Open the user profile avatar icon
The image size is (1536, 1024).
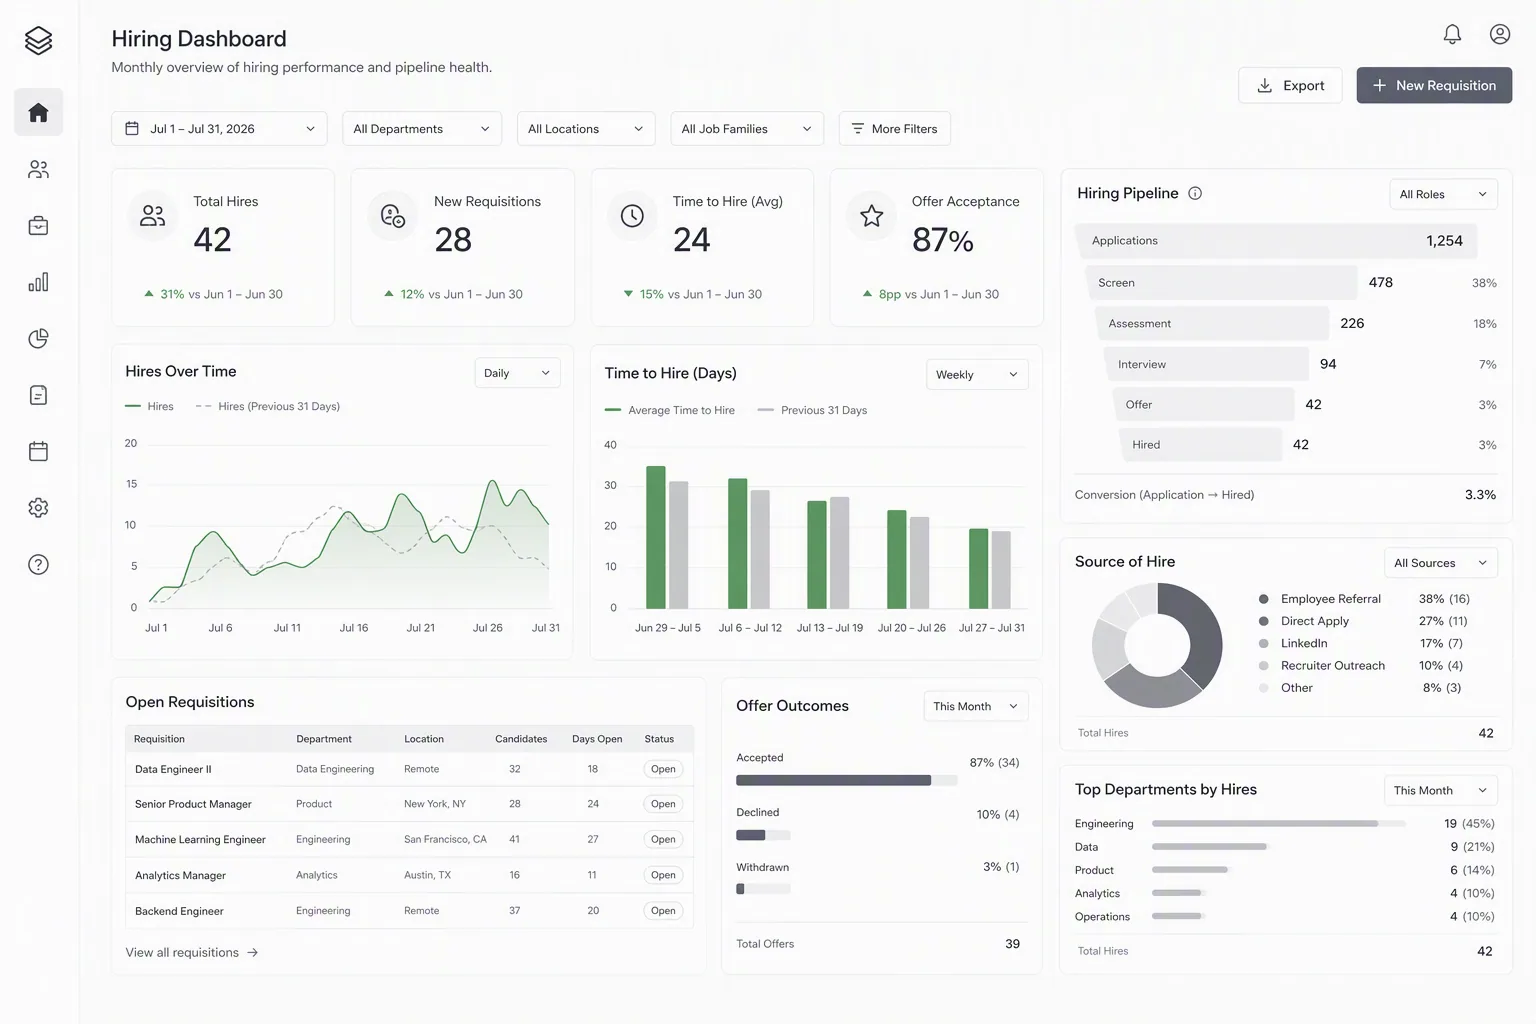pyautogui.click(x=1500, y=34)
